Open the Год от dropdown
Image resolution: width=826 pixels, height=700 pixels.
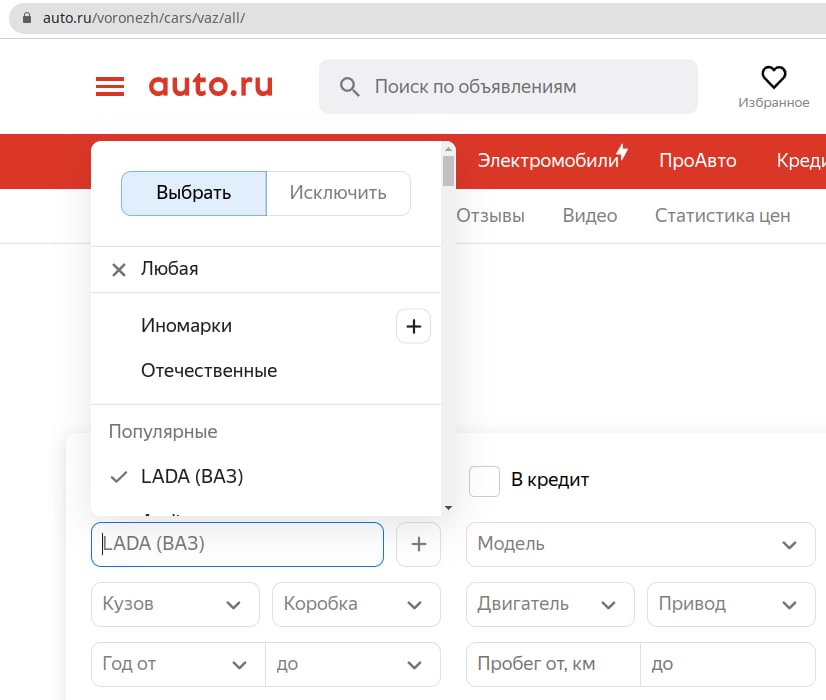(x=178, y=664)
